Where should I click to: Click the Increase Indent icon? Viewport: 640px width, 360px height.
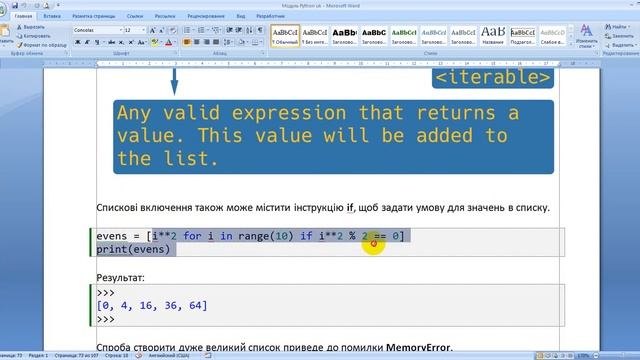[x=239, y=30]
